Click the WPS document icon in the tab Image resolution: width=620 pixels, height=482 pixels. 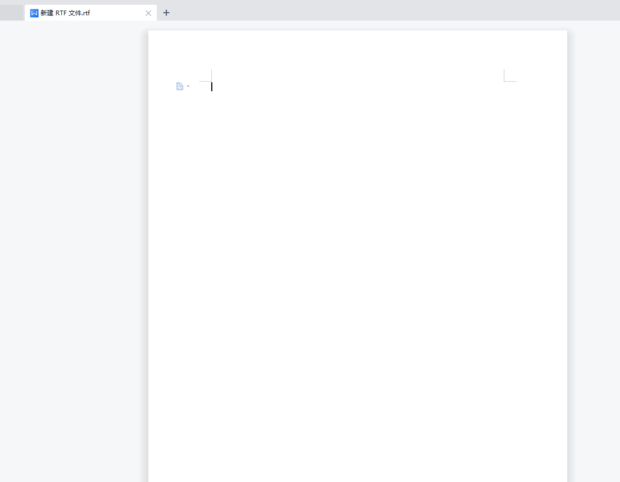click(34, 13)
